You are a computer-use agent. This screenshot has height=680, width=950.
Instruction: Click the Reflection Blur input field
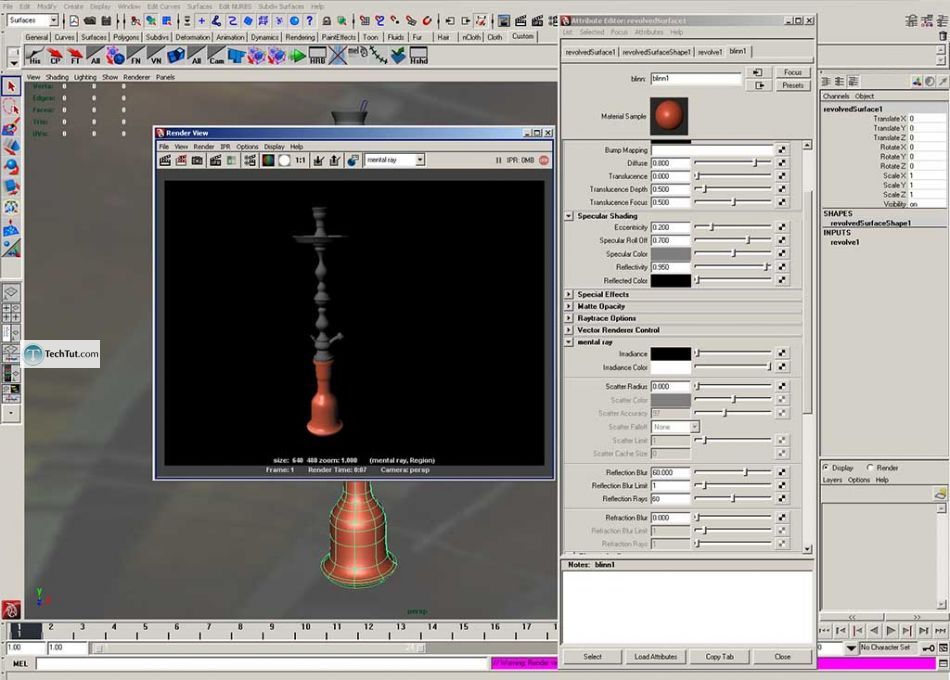point(670,472)
